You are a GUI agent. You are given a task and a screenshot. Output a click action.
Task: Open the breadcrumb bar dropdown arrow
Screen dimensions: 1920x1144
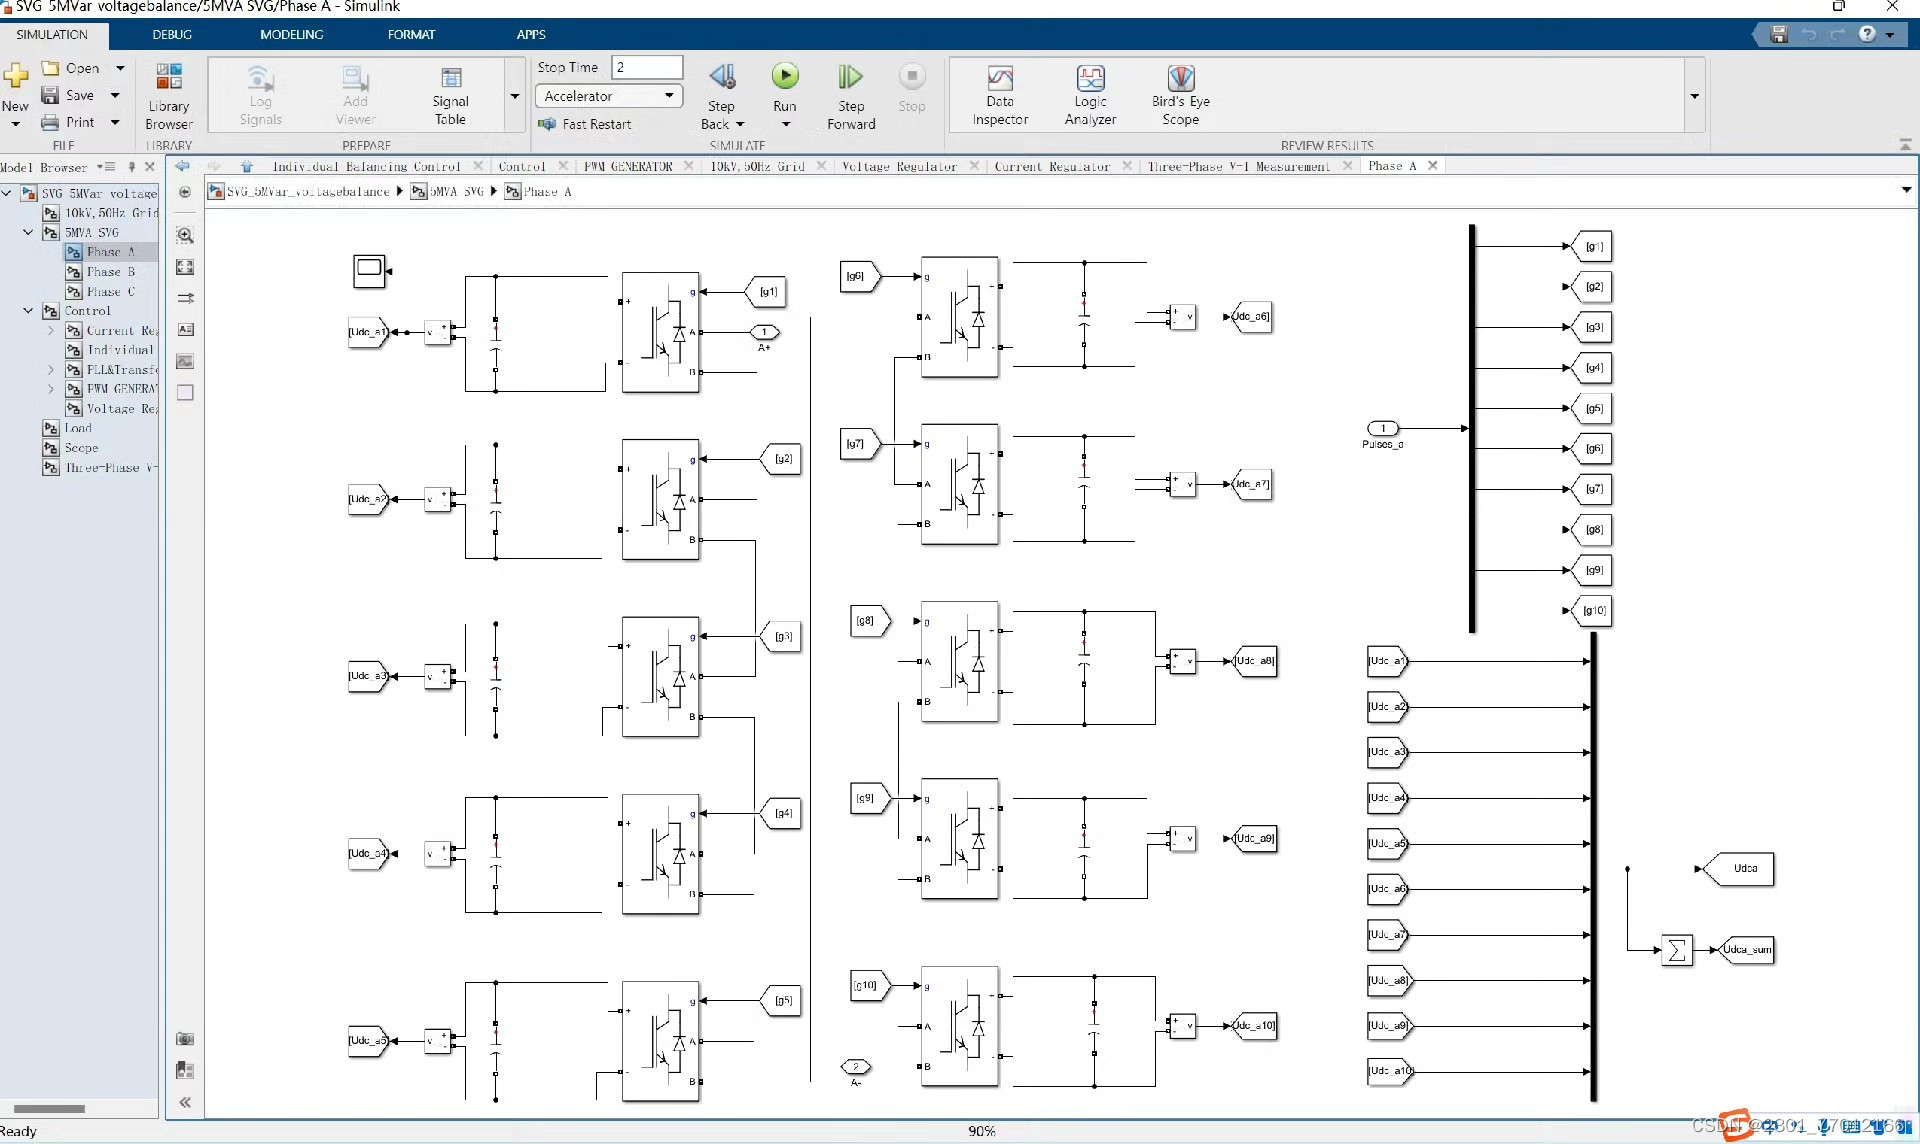click(x=1906, y=190)
